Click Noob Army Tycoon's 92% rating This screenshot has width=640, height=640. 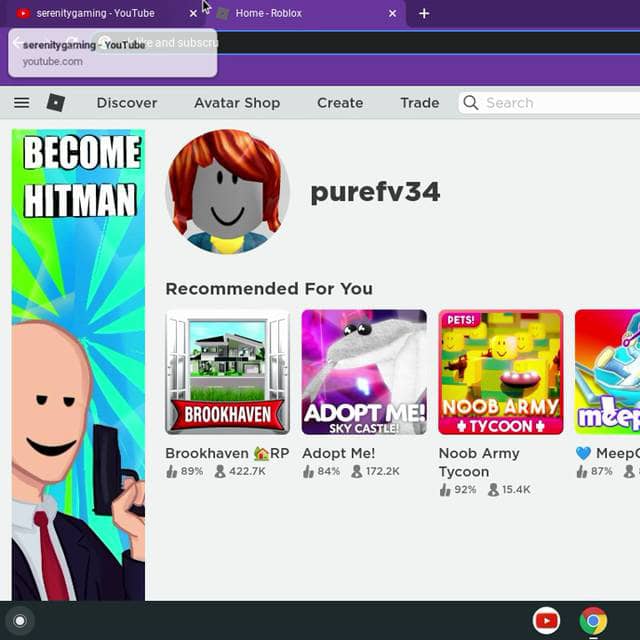point(458,489)
